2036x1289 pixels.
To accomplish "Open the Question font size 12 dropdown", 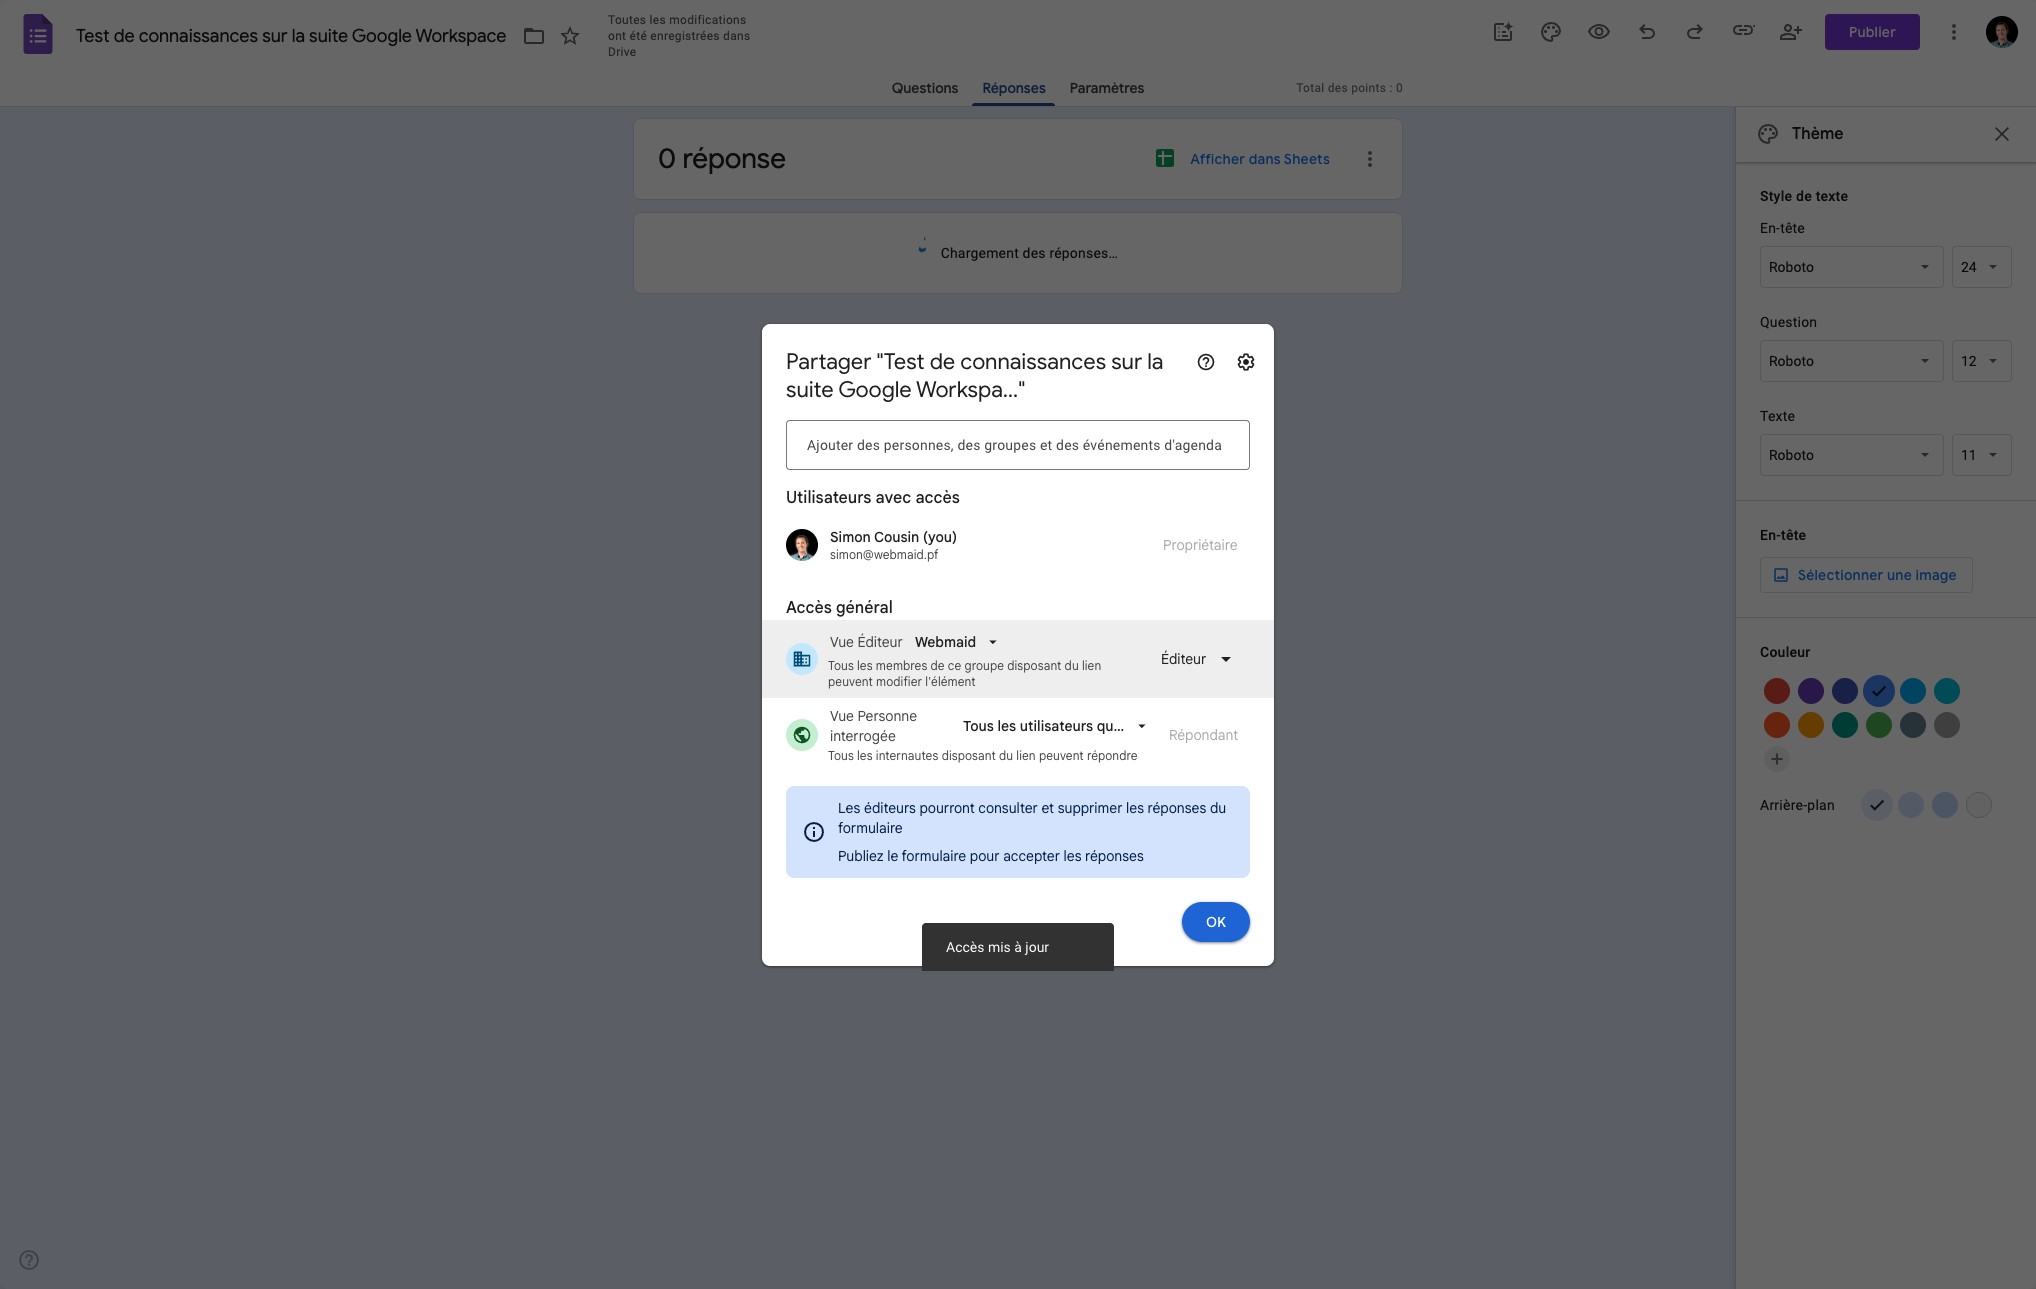I will coord(1981,361).
